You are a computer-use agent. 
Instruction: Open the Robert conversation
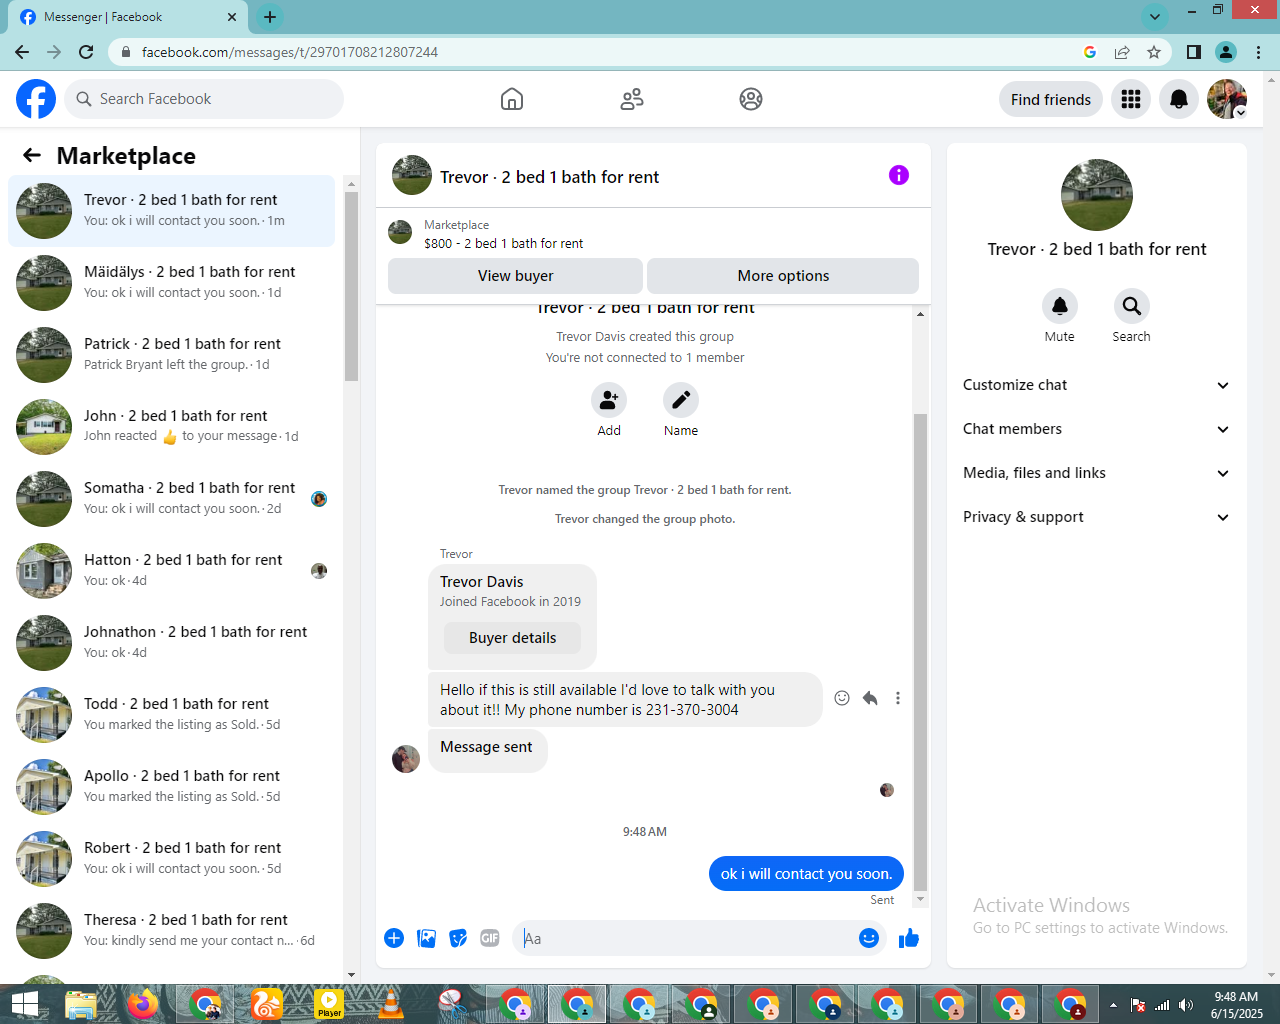tap(171, 859)
